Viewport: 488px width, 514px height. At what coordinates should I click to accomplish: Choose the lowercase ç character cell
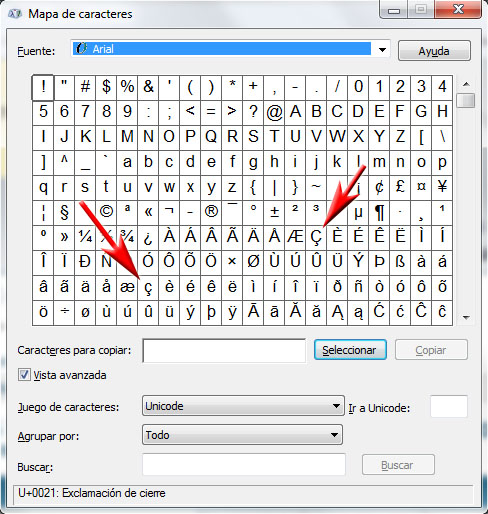(x=148, y=287)
